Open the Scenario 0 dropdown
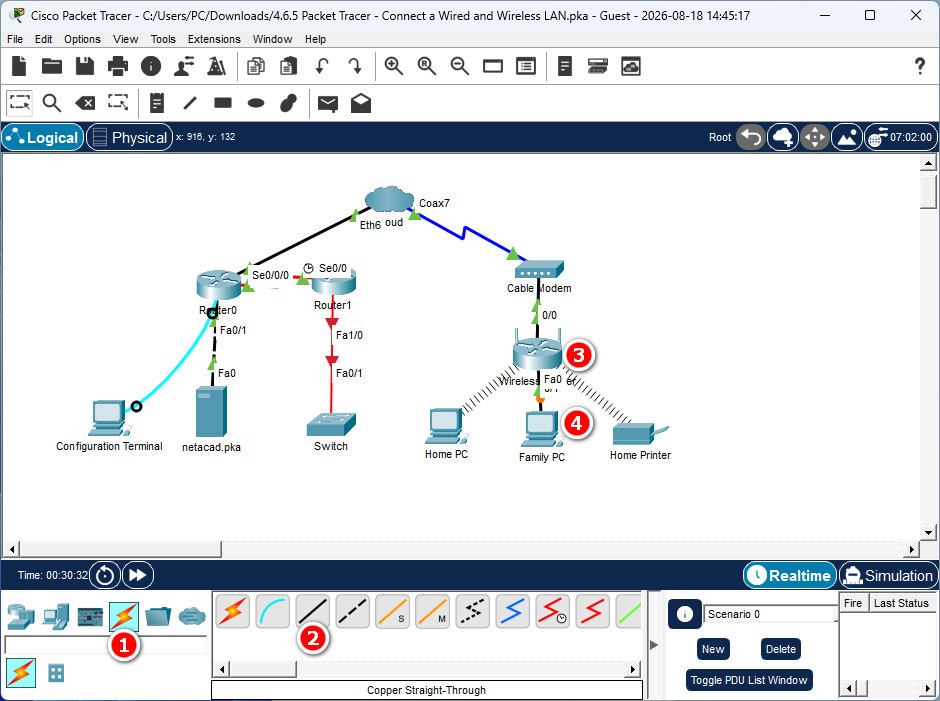This screenshot has height=701, width=940. 771,614
